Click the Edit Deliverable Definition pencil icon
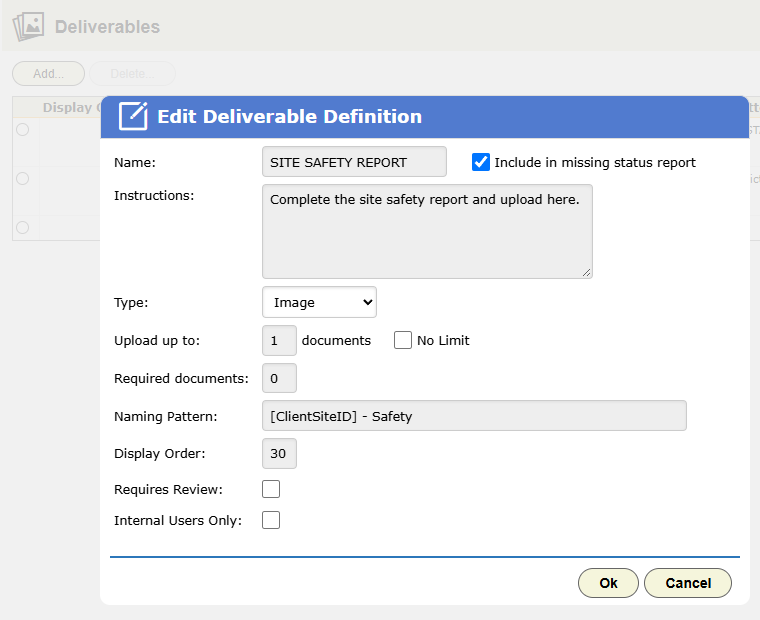The height and width of the screenshot is (620, 760). 133,116
